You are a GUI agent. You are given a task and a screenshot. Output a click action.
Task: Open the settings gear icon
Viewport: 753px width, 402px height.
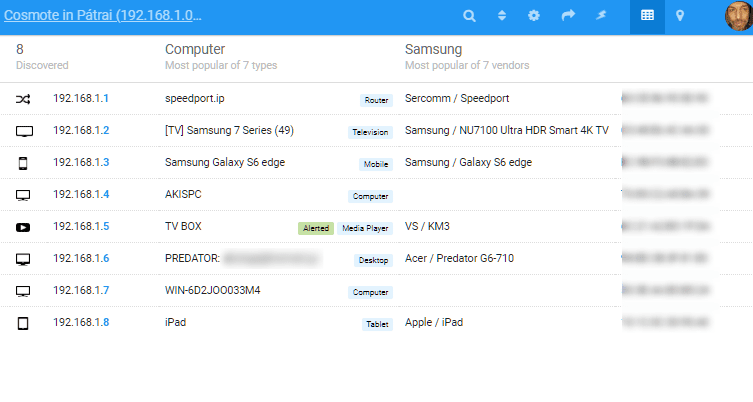(x=534, y=16)
